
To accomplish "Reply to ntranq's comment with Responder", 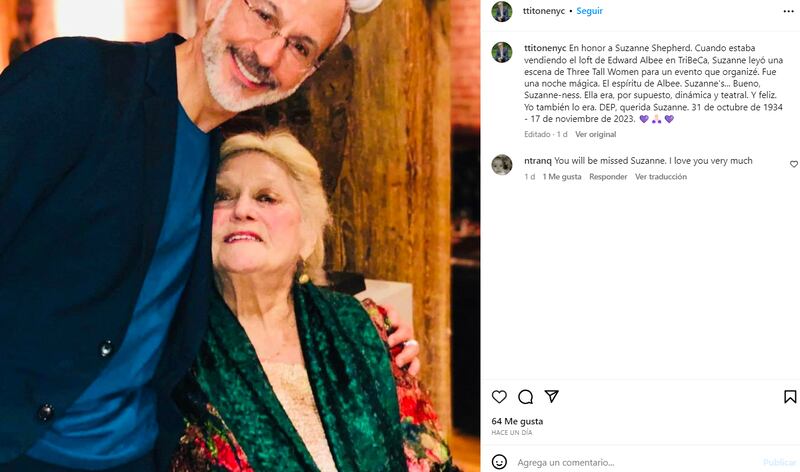I will click(608, 177).
